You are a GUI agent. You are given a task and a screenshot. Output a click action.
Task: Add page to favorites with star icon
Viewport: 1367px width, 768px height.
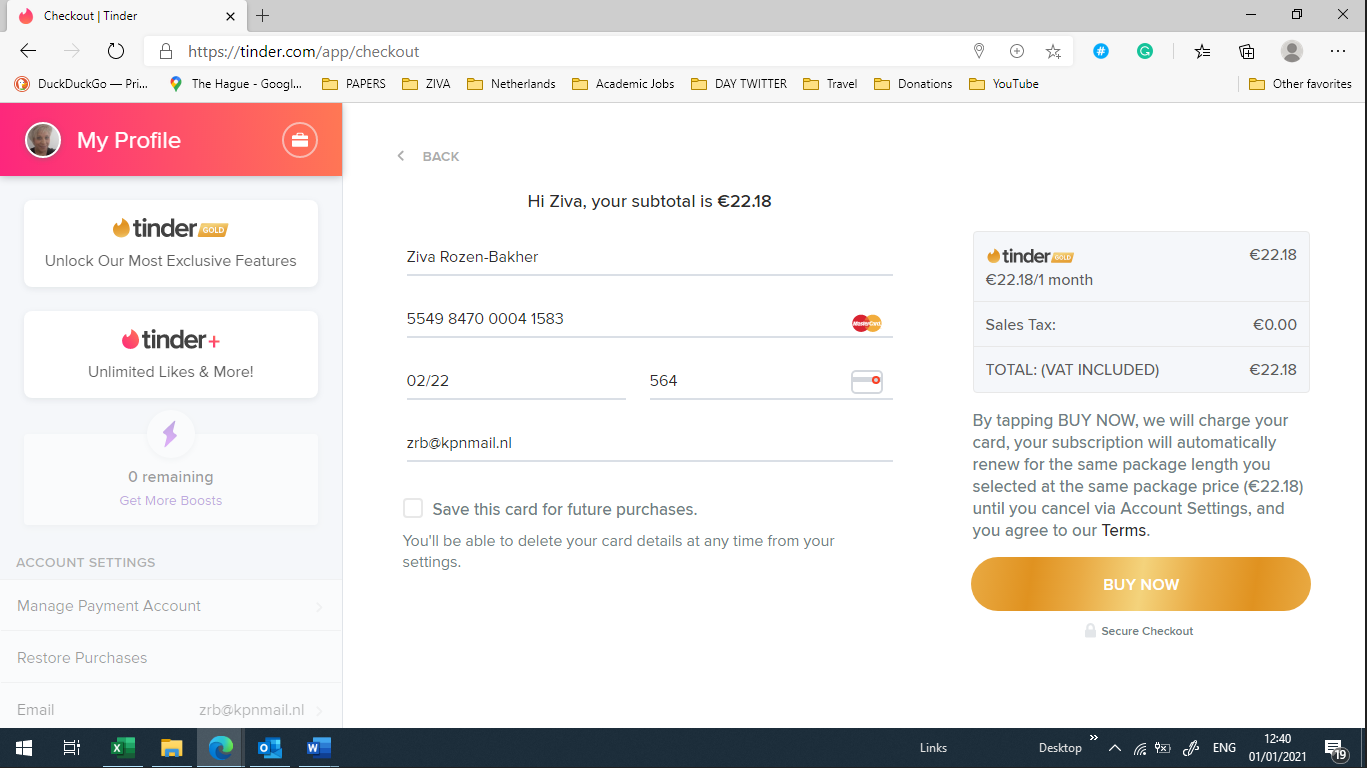click(x=1053, y=51)
